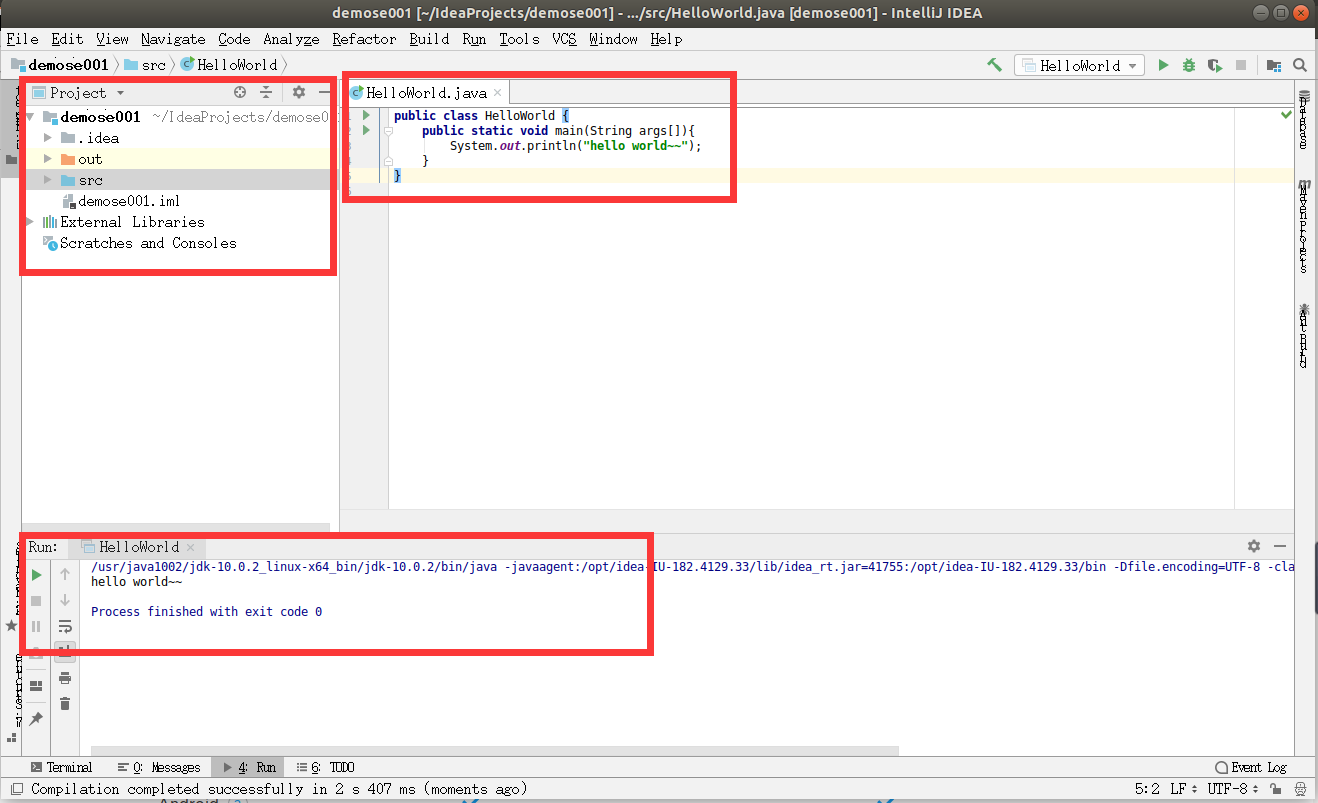Hide the Project panel with minus icon

point(324,92)
